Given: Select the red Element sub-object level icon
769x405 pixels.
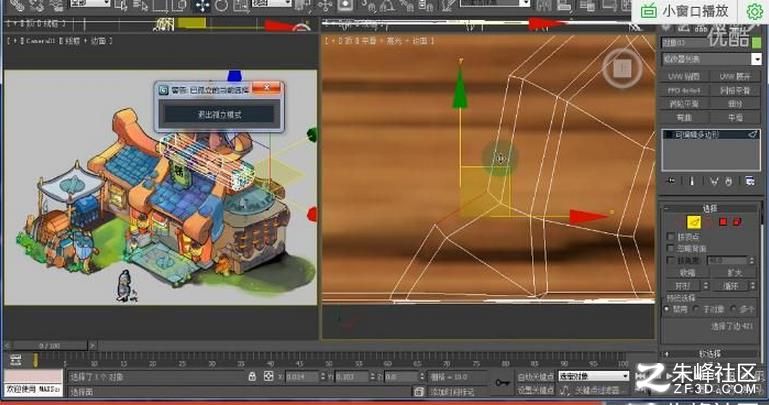Looking at the screenshot, I should (x=737, y=222).
